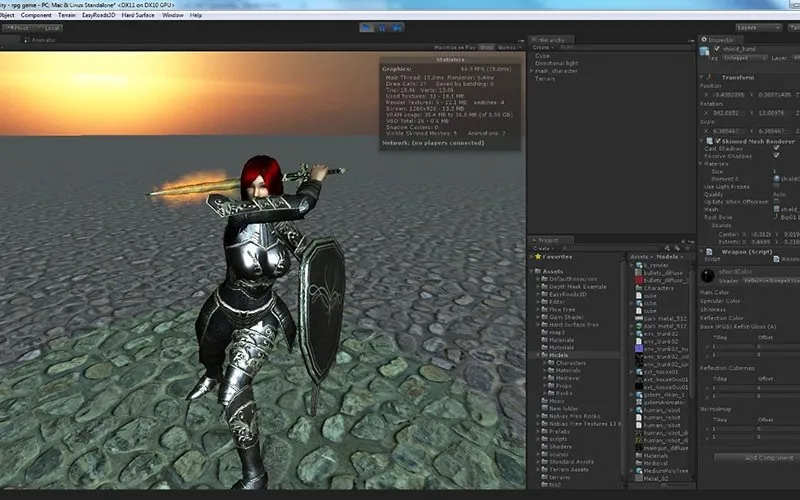This screenshot has height=500, width=800.
Task: Select the Inspector panel tab
Action: (x=718, y=40)
